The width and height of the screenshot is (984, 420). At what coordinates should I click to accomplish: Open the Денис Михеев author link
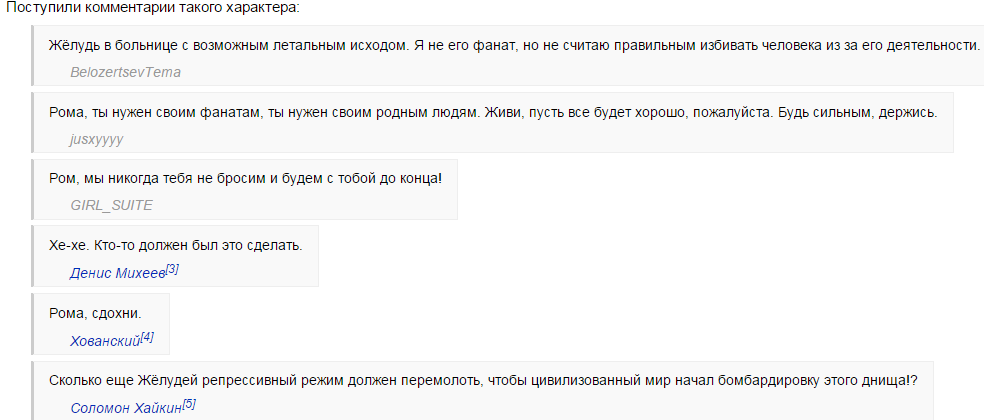click(x=117, y=274)
